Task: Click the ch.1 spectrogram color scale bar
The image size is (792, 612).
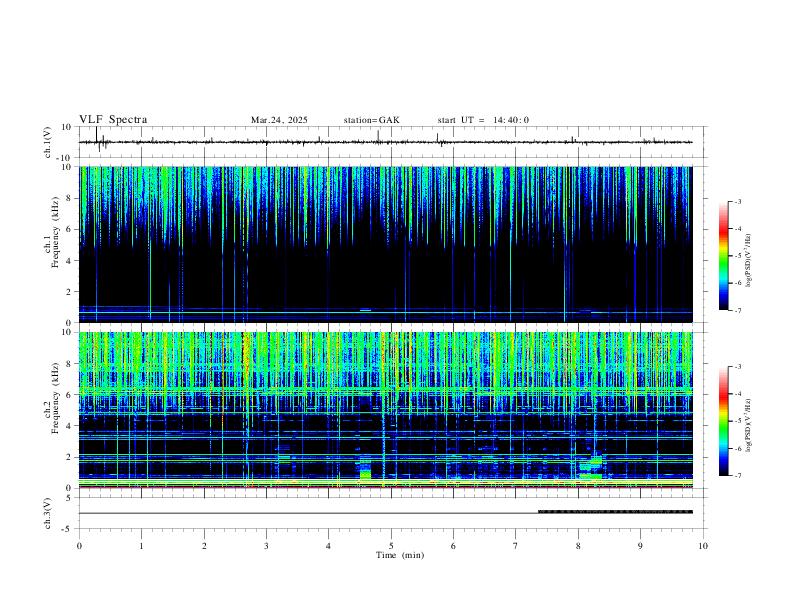Action: [x=723, y=255]
